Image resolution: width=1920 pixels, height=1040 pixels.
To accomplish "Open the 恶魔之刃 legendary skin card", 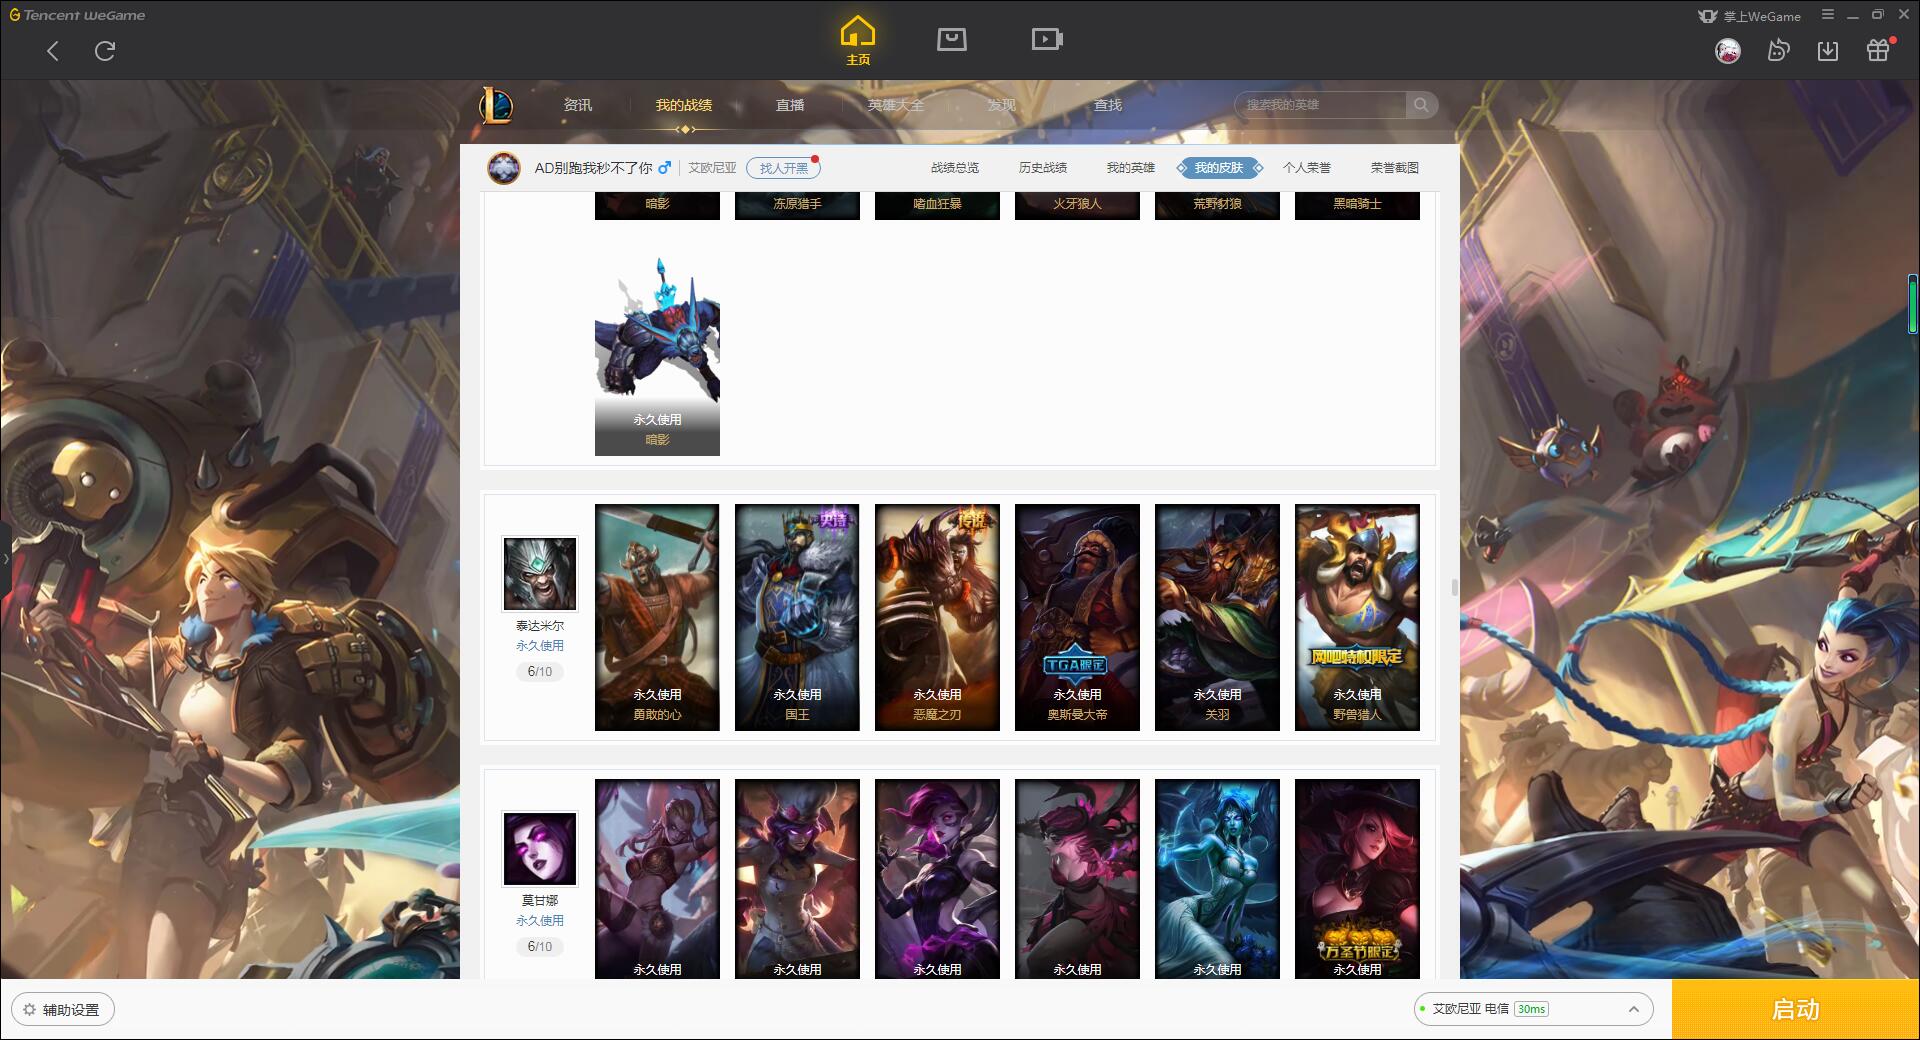I will (x=937, y=617).
